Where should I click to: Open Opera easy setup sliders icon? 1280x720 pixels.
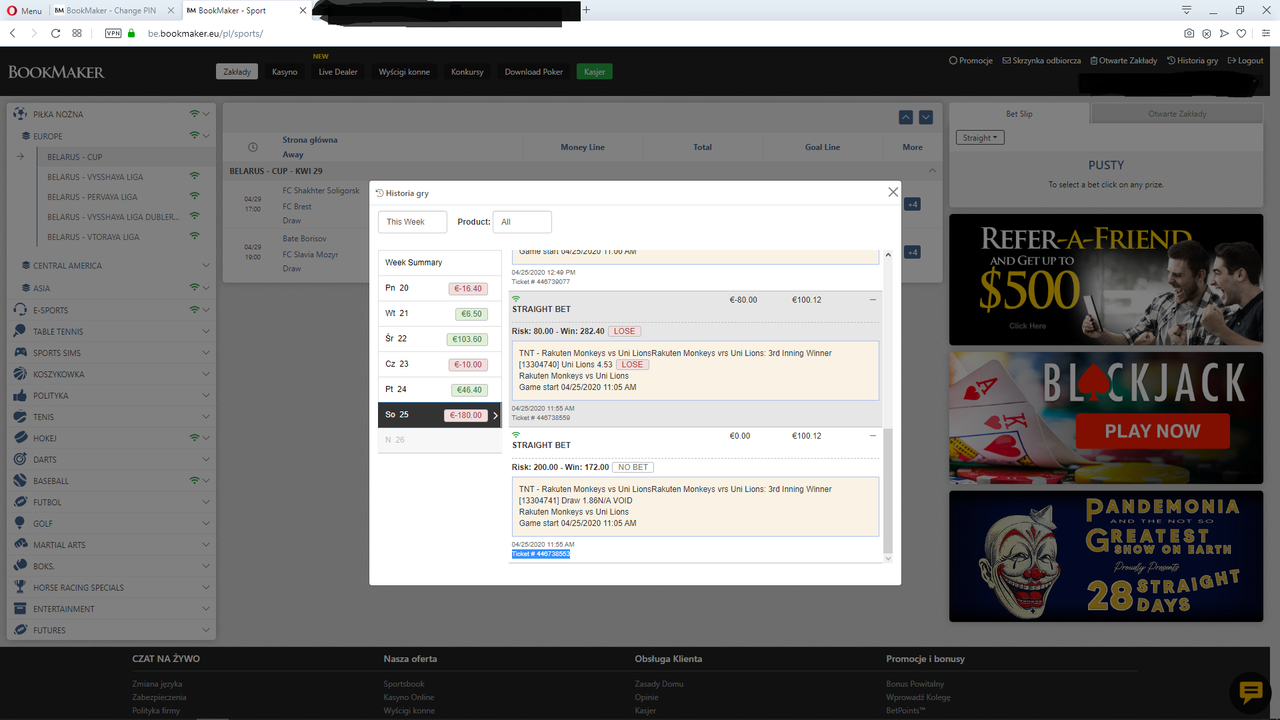(x=1267, y=33)
